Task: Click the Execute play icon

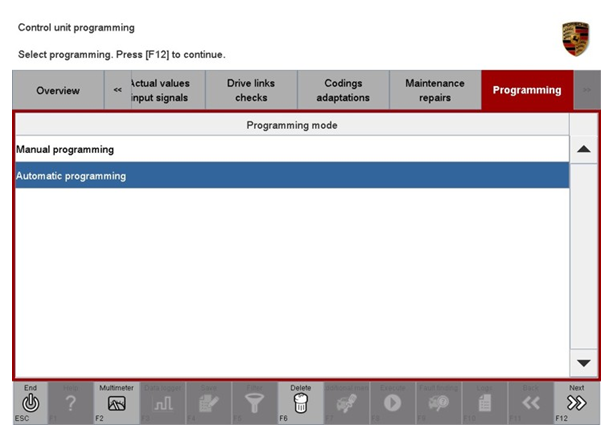Action: click(392, 402)
